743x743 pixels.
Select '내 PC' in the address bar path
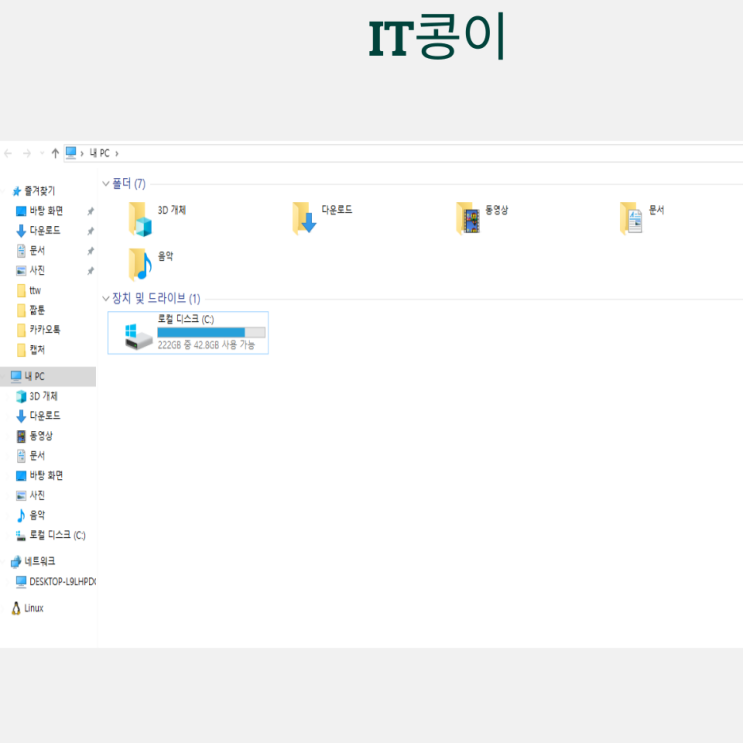pyautogui.click(x=100, y=153)
